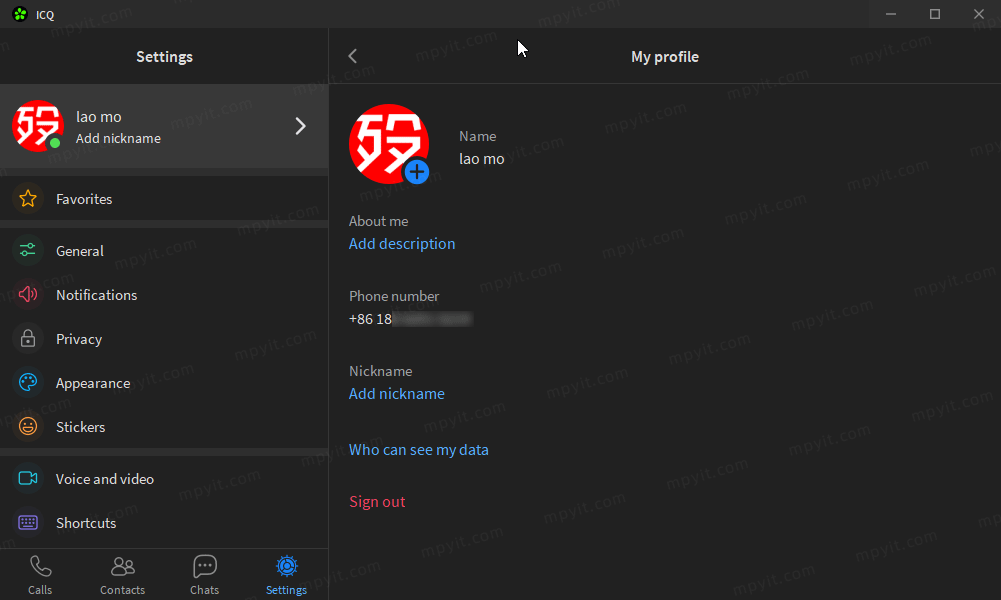Viewport: 1001px width, 600px height.
Task: Open General settings label
Action: coord(80,251)
